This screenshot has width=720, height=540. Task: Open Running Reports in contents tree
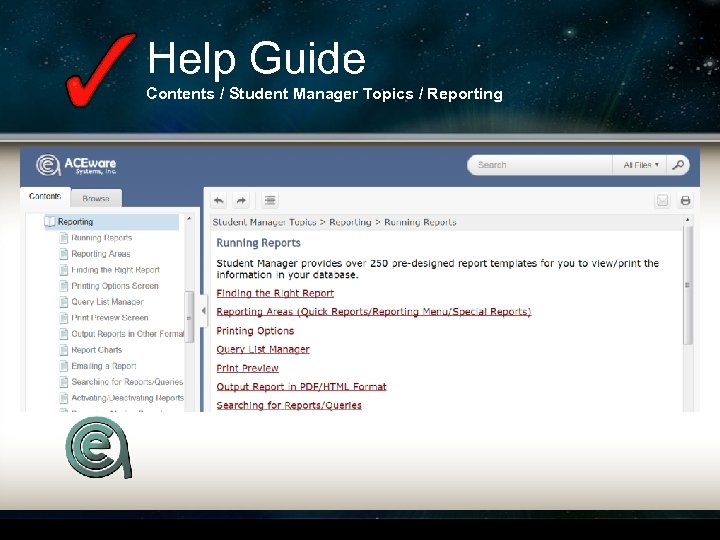[102, 238]
